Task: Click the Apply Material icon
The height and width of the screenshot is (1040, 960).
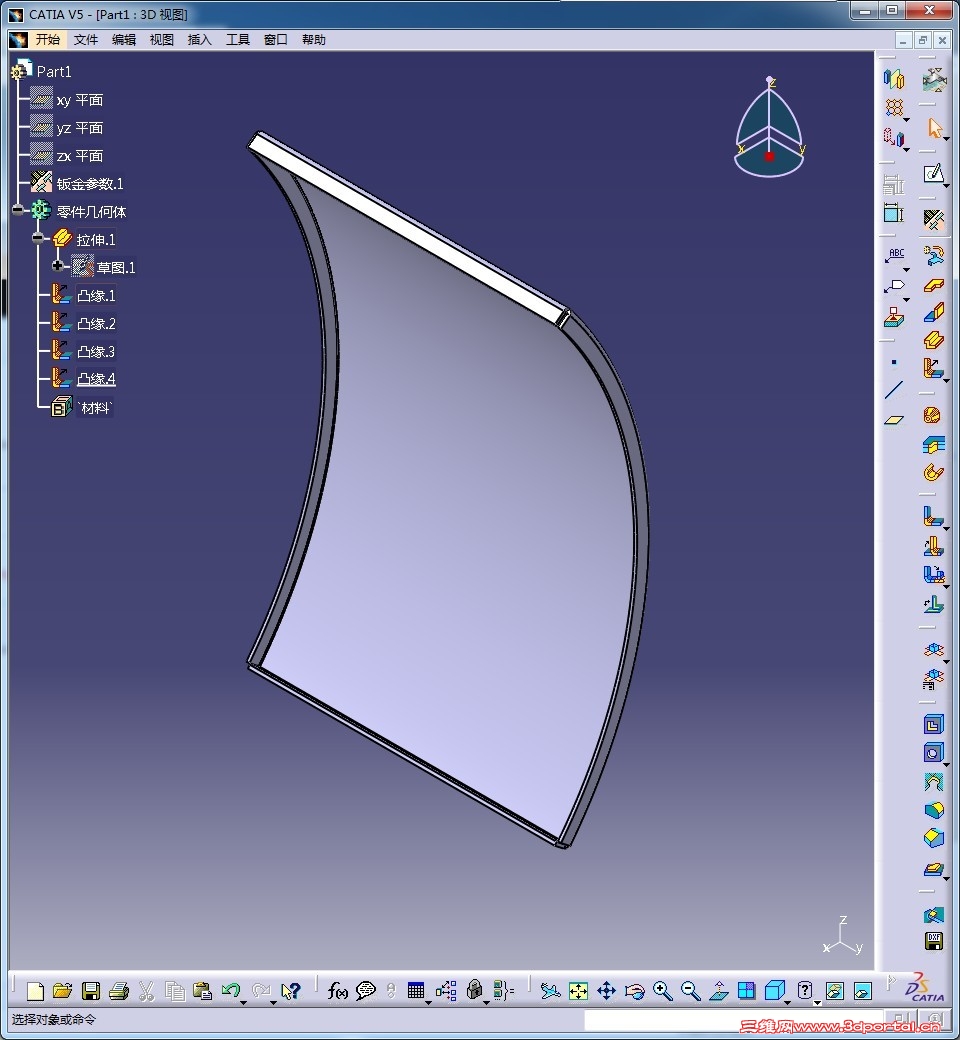Action: click(894, 317)
